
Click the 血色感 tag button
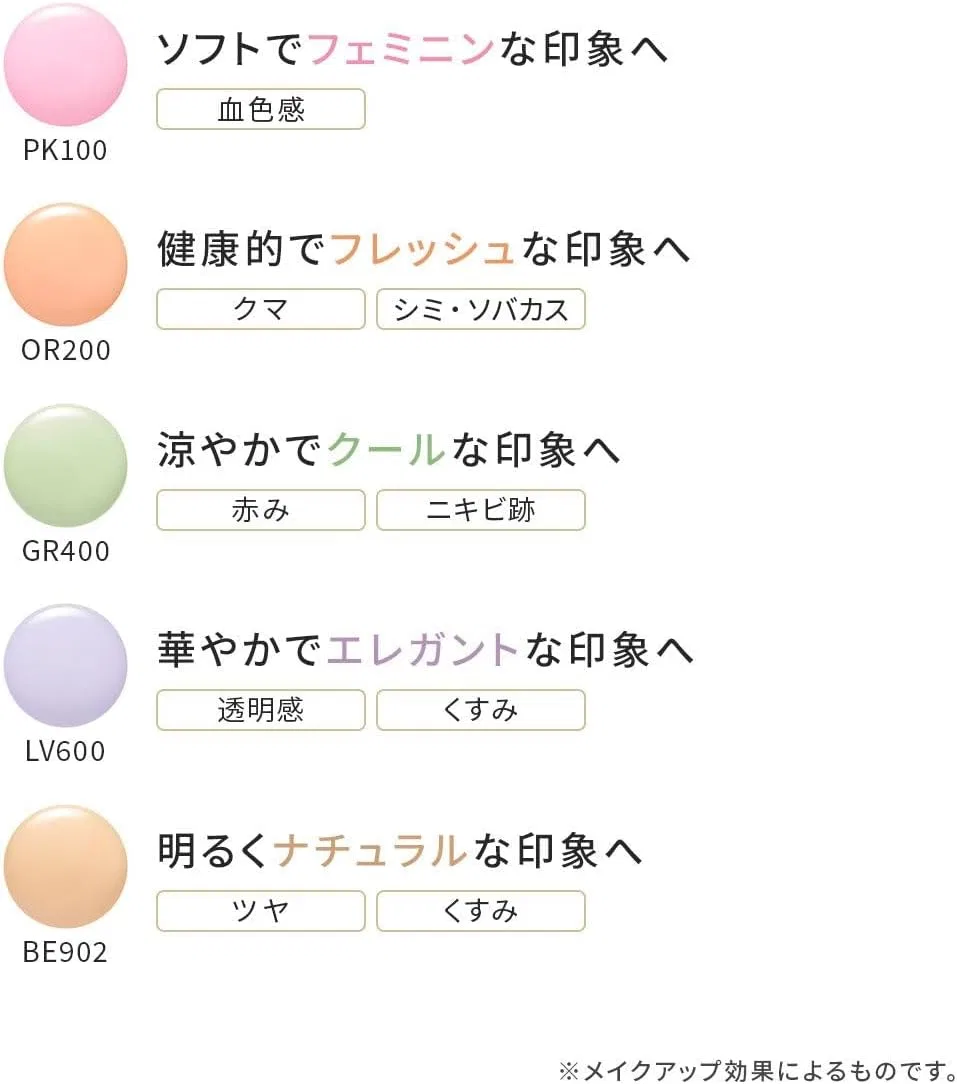coord(261,109)
